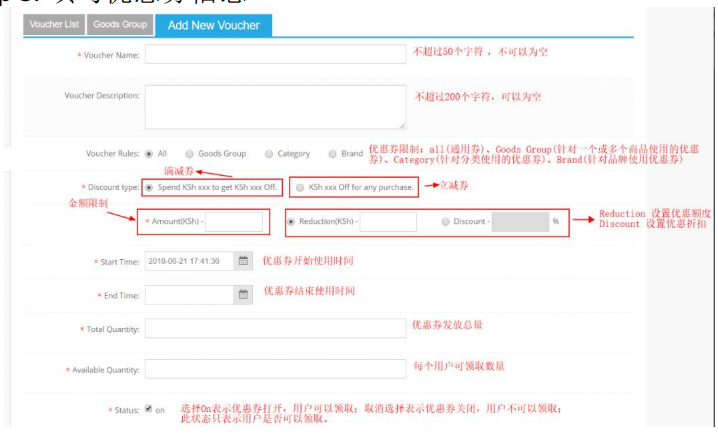Screen dimensions: 718x436
Task: Select the Discount percent radio button
Action: pyautogui.click(x=445, y=222)
